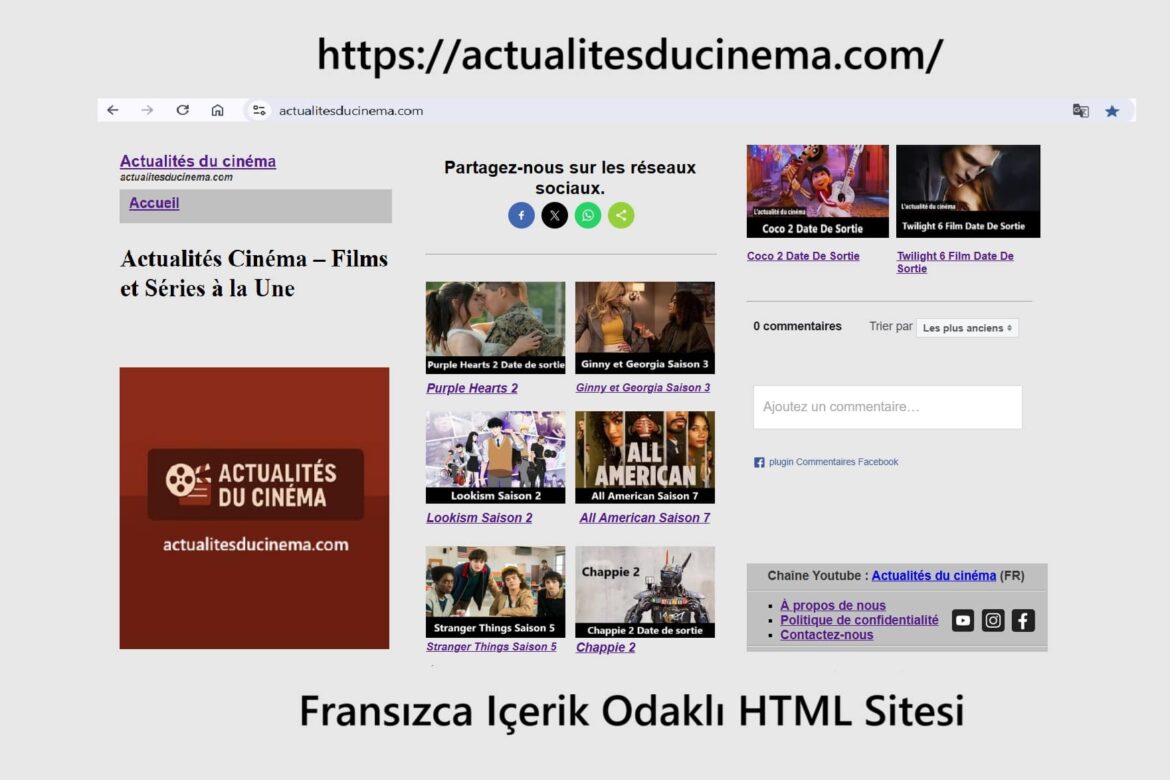Open the YouTube icon in footer
Screen dimensions: 1170x780
tap(962, 620)
